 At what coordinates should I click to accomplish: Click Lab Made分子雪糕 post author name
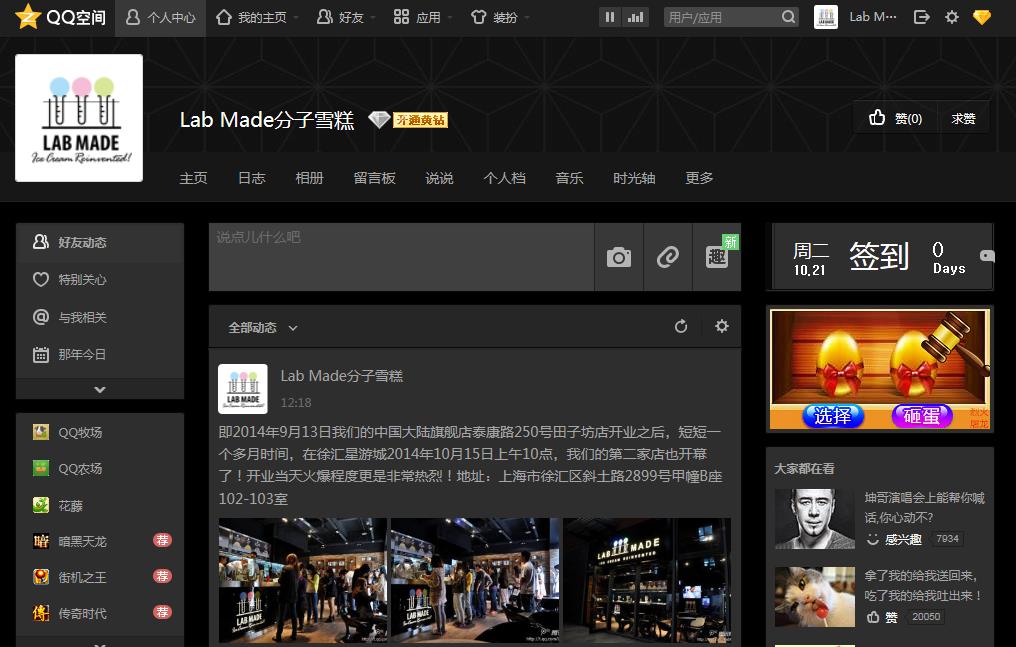tap(341, 376)
